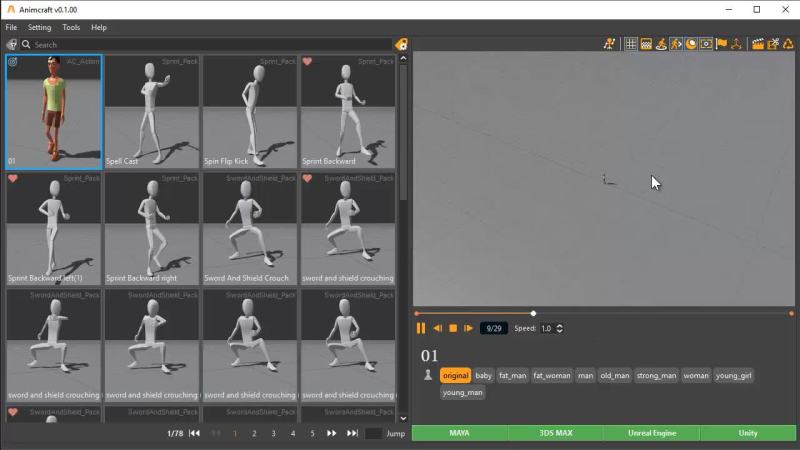Toggle the heart on the favorited sword and shield crouching thumbnail
Viewport: 800px width, 450px height.
pos(307,178)
